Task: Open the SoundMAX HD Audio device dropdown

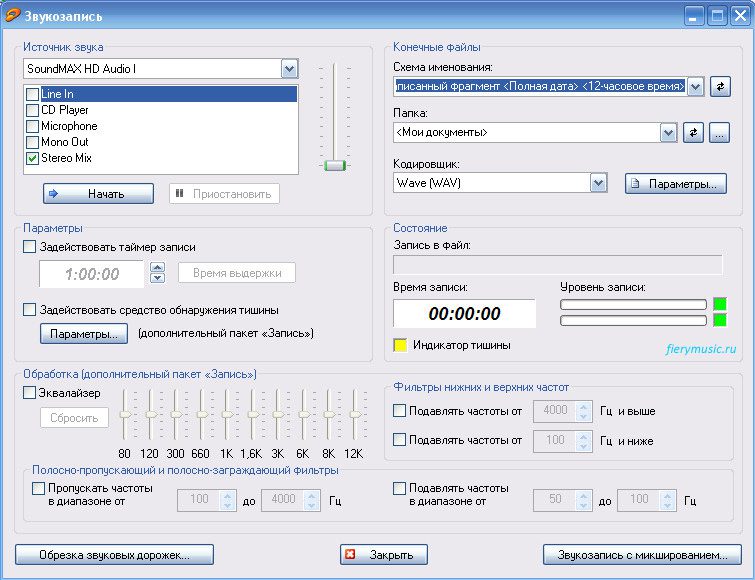Action: (289, 69)
